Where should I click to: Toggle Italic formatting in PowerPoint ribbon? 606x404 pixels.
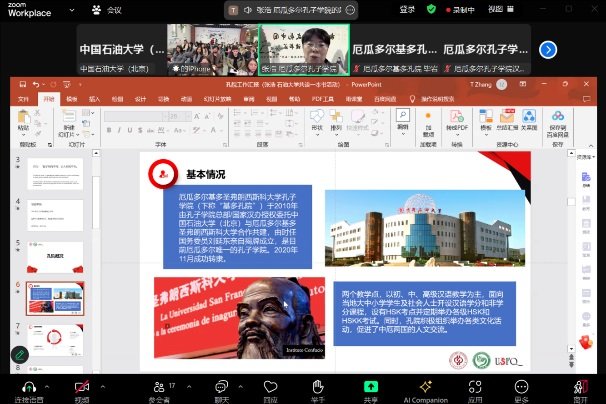point(119,130)
